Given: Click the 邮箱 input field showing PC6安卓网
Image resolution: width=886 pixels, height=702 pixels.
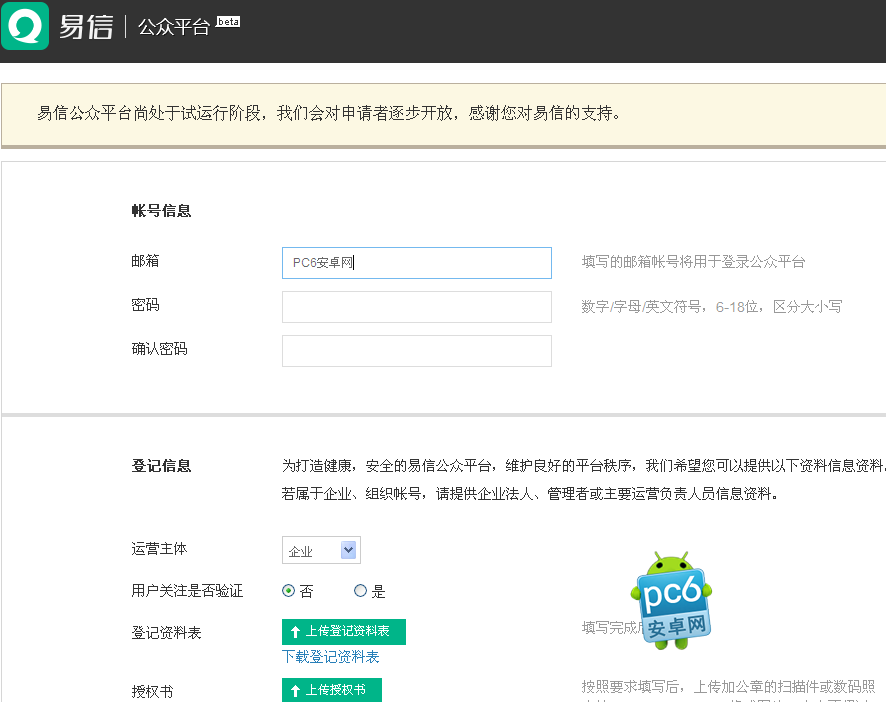Looking at the screenshot, I should [x=416, y=263].
